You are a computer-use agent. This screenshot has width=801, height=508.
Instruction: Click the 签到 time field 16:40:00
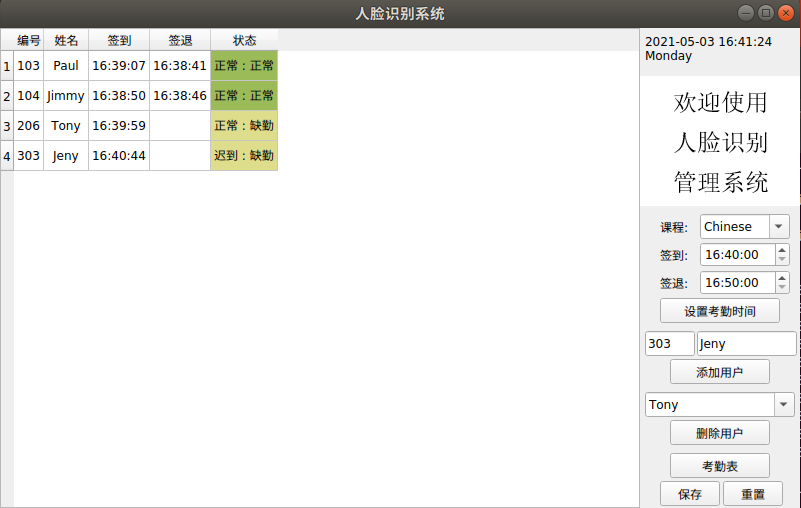pos(738,255)
